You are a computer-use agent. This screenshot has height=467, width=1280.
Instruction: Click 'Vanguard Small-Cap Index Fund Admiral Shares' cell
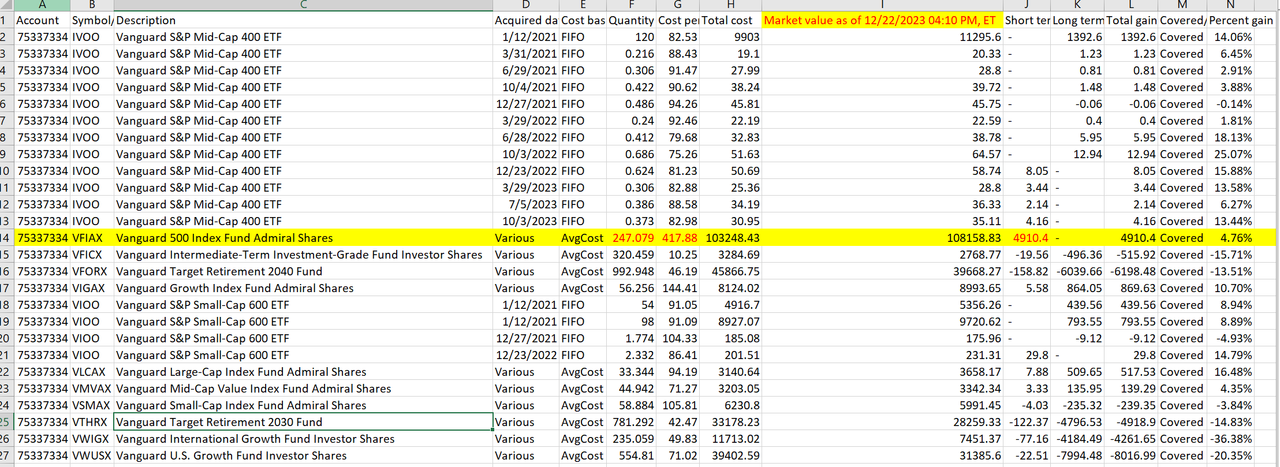click(303, 405)
